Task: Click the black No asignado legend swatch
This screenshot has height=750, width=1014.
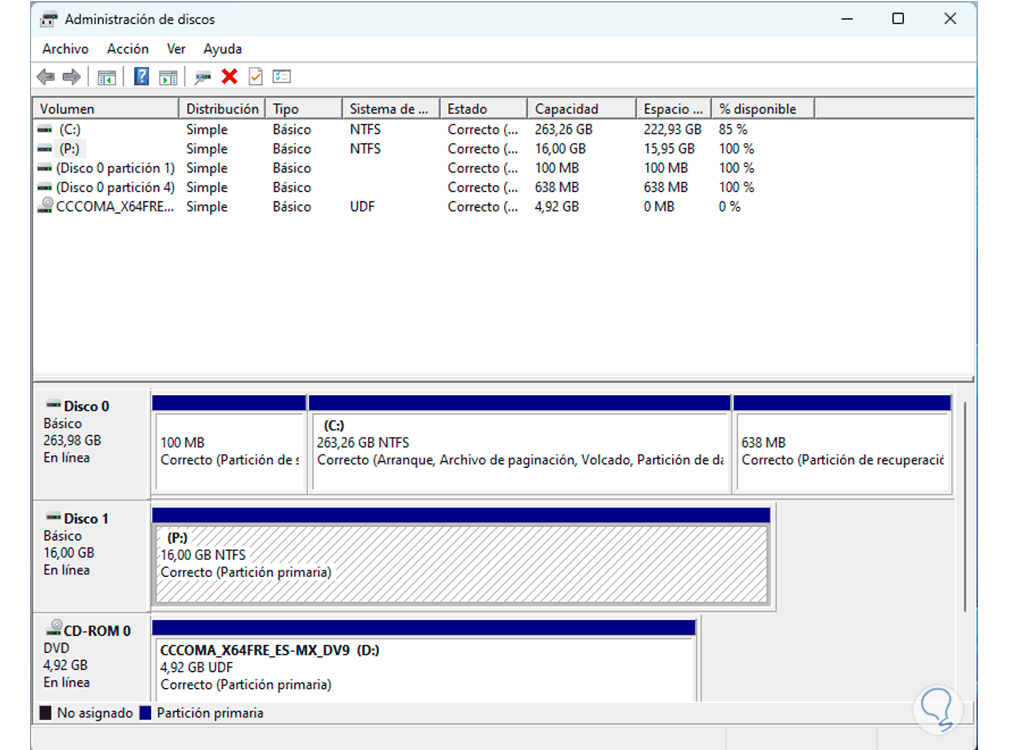Action: tap(45, 713)
